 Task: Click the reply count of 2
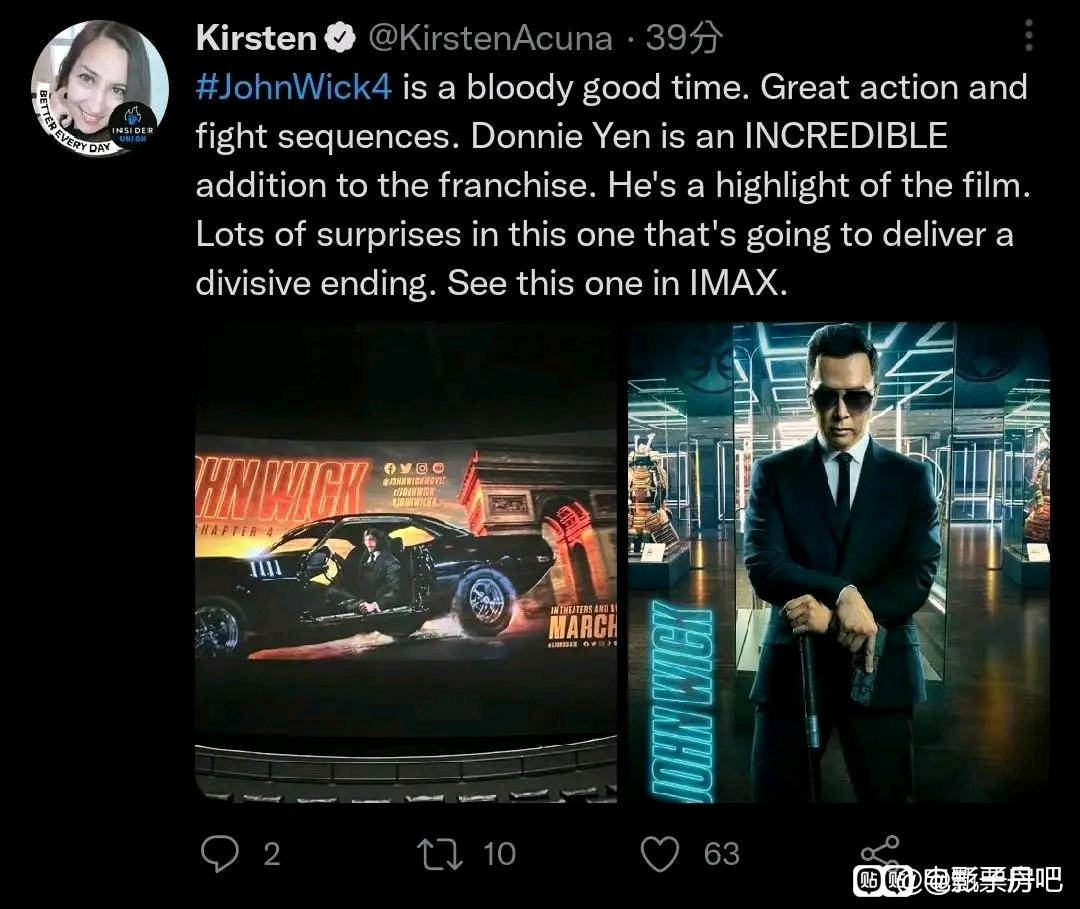click(x=272, y=854)
